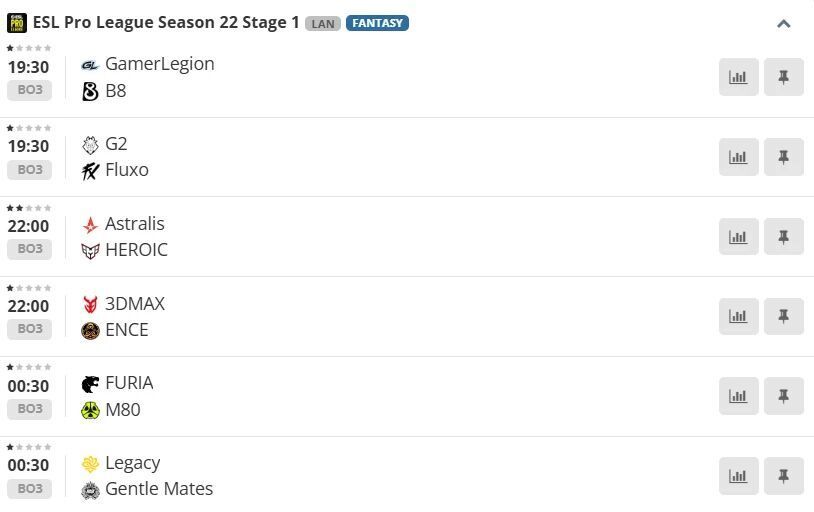Open stats for FURIA vs M80

(738, 396)
